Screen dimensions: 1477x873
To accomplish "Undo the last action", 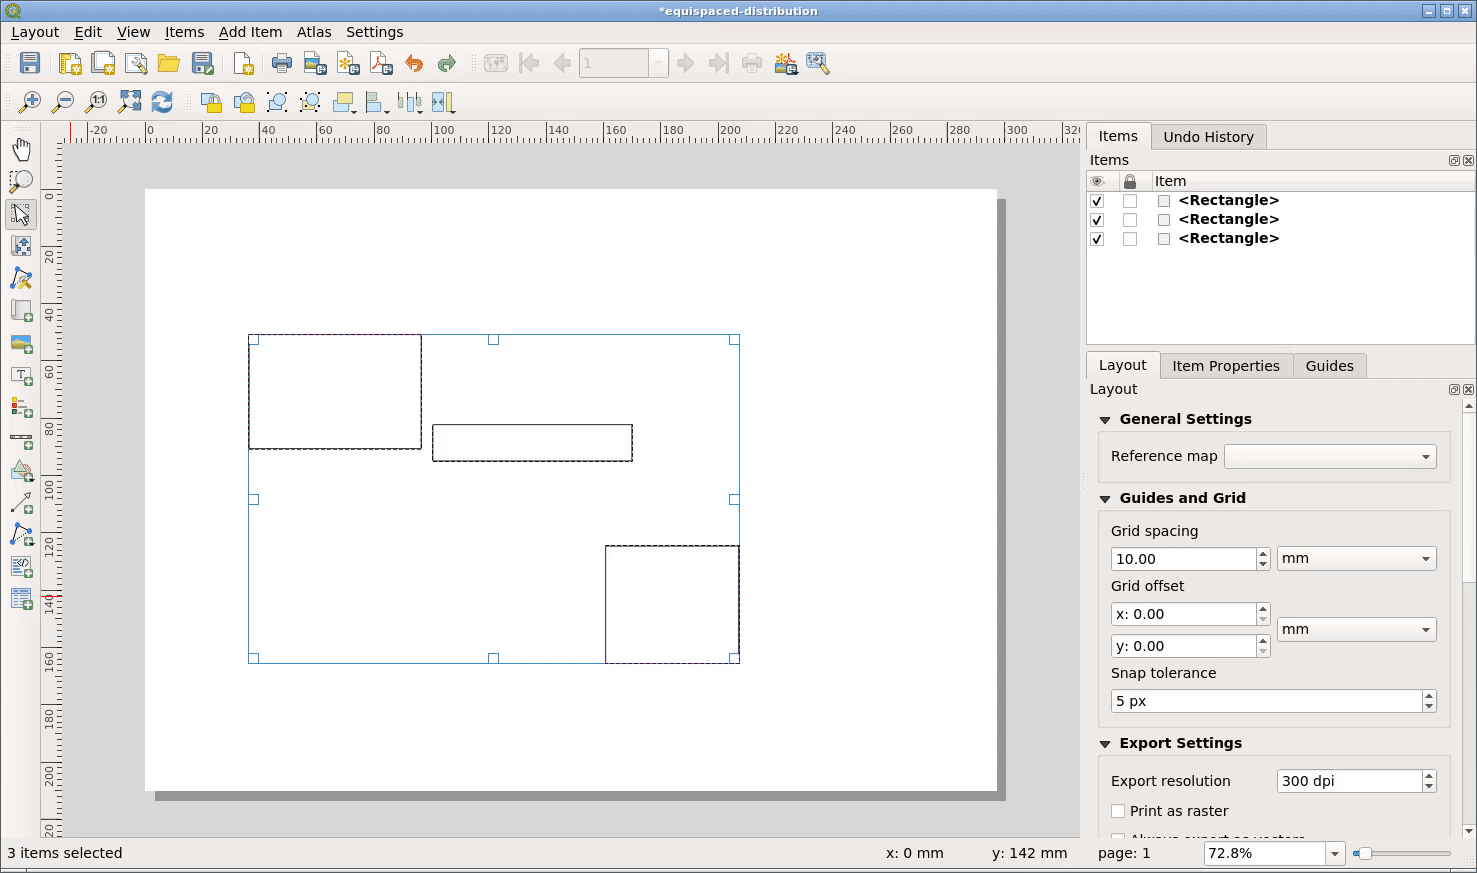I will tap(414, 63).
